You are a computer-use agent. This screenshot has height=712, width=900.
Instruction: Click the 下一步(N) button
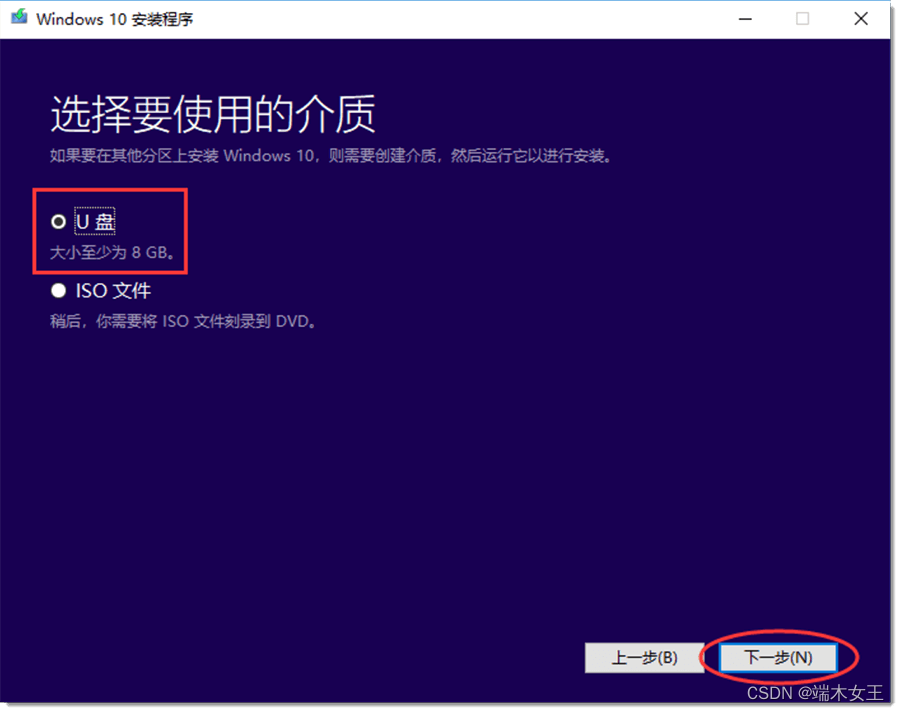click(778, 657)
